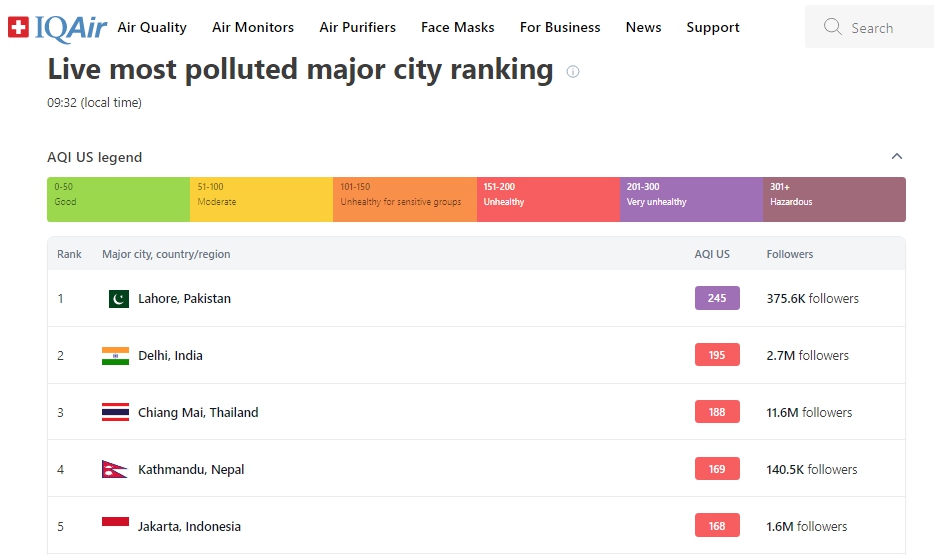Click the Thailand flag icon
The image size is (934, 555).
point(116,412)
